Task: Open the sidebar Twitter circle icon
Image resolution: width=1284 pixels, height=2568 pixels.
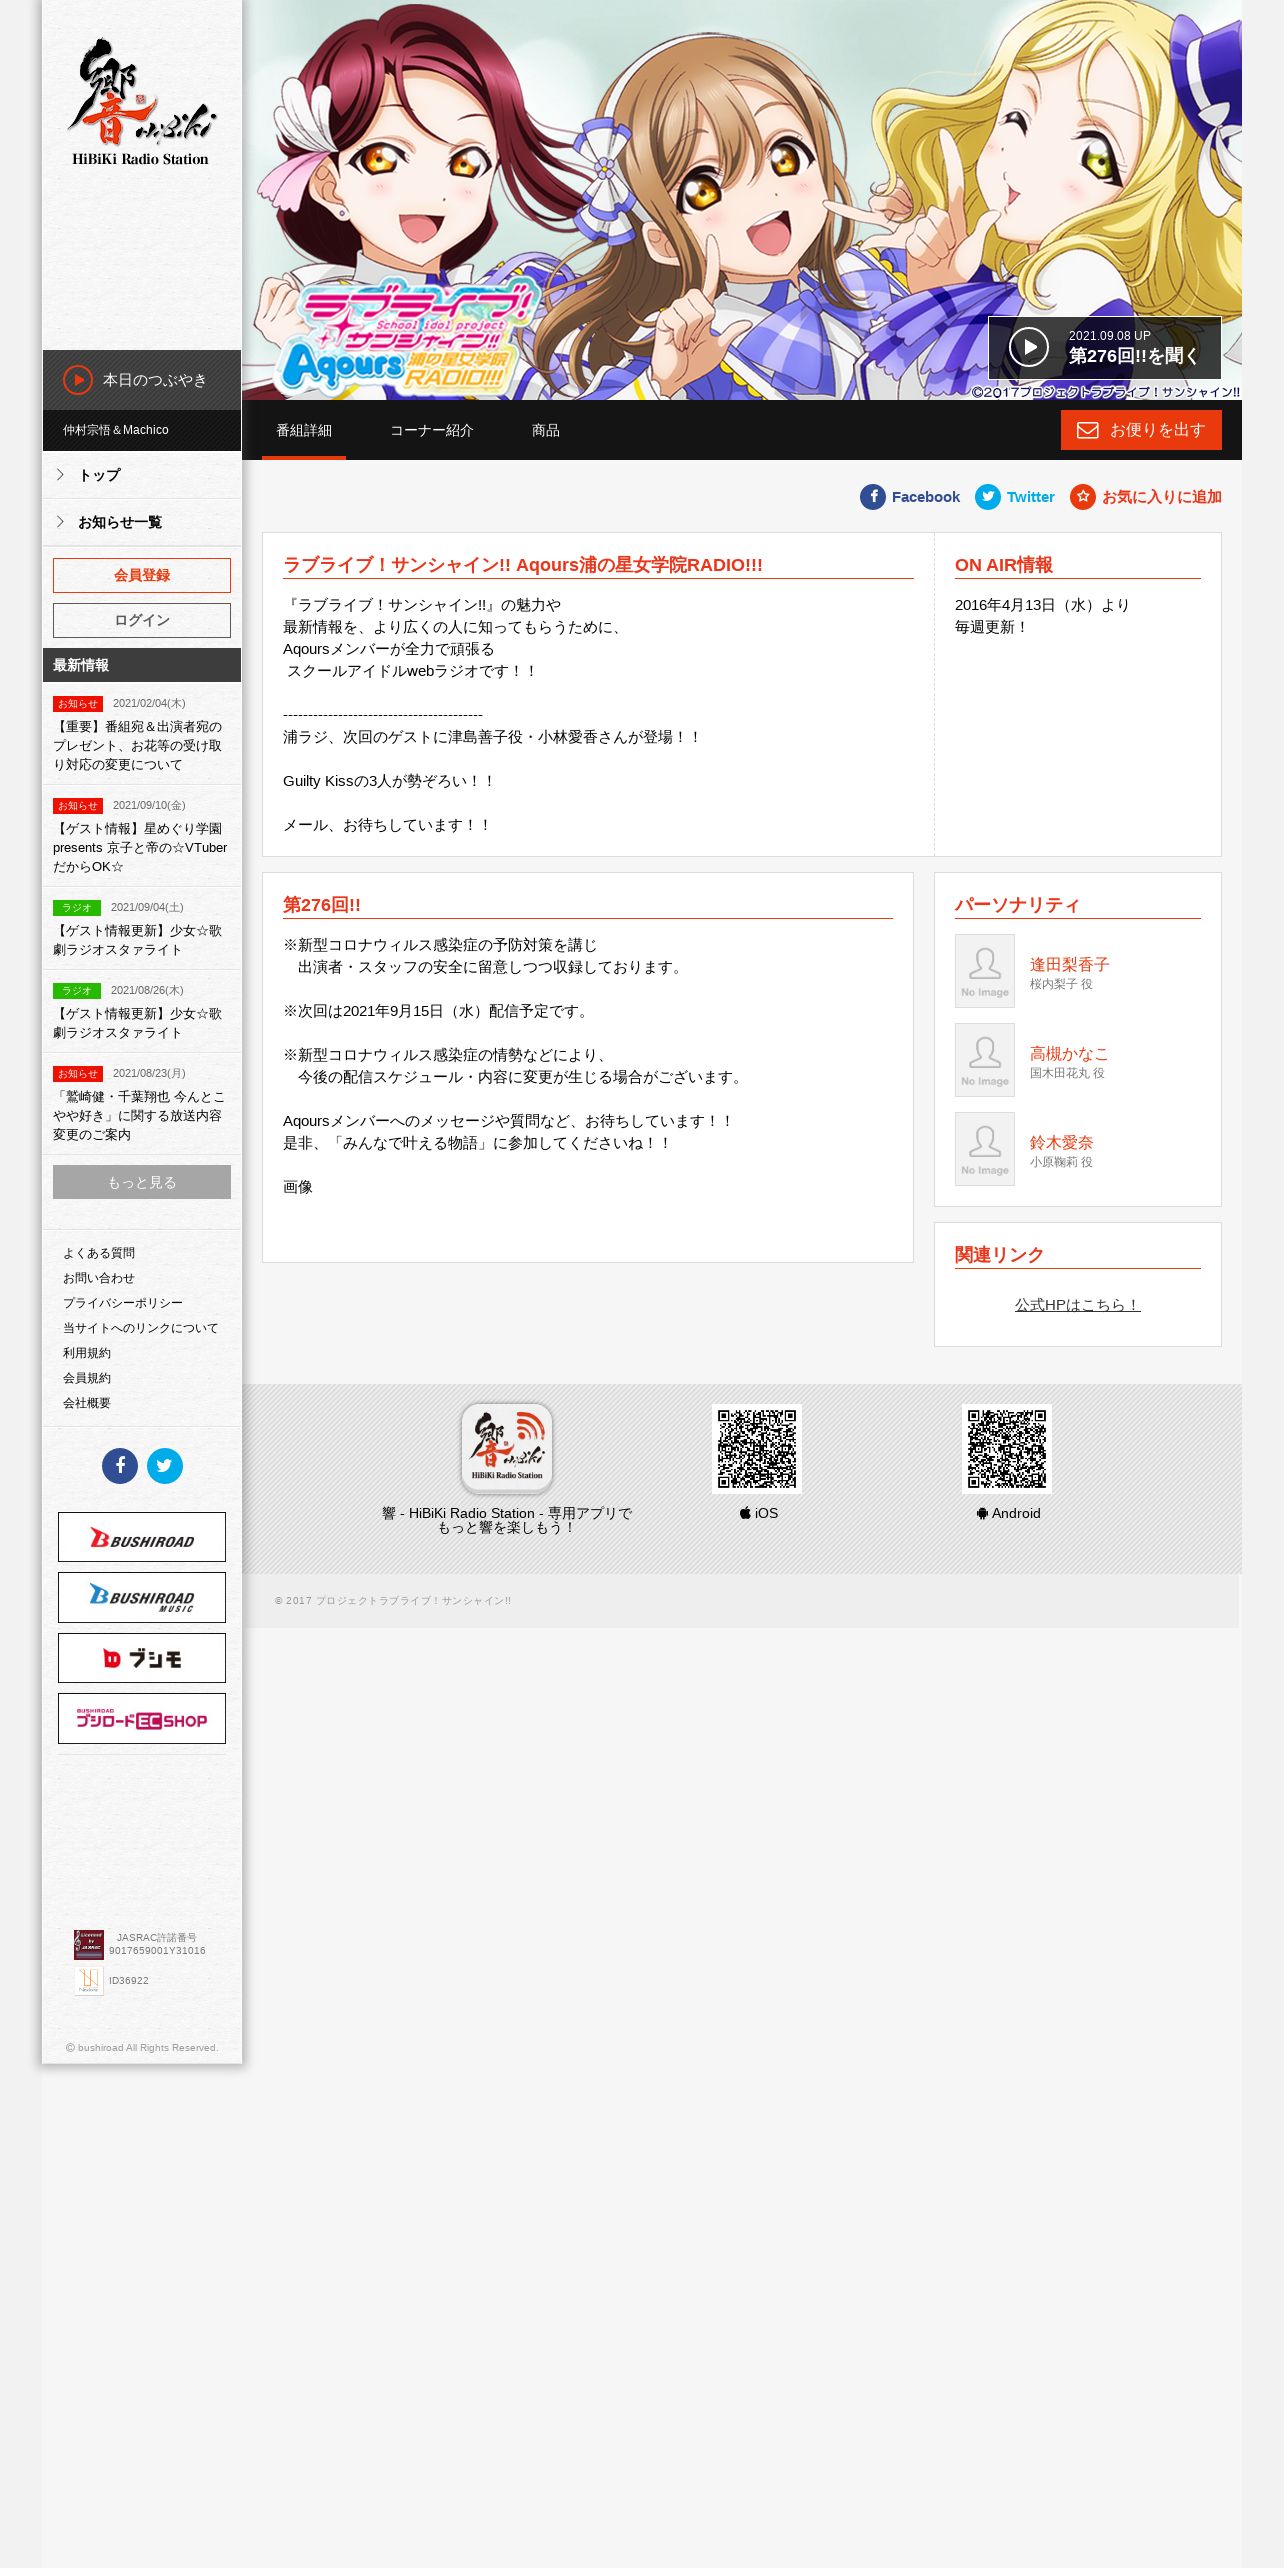Action: [x=165, y=1466]
